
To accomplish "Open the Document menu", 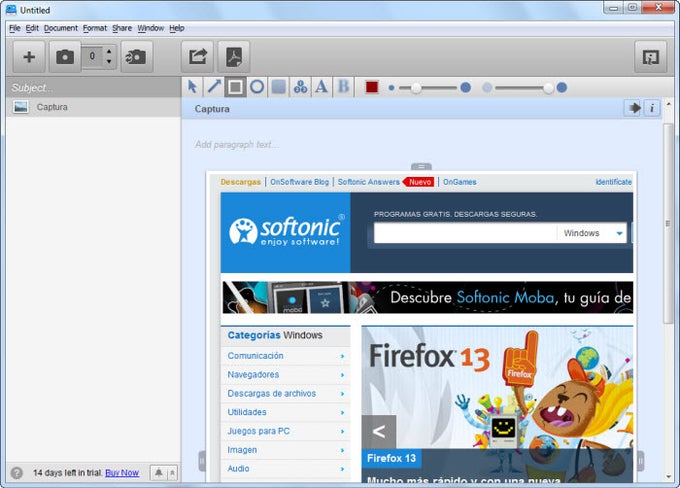I will coord(61,28).
